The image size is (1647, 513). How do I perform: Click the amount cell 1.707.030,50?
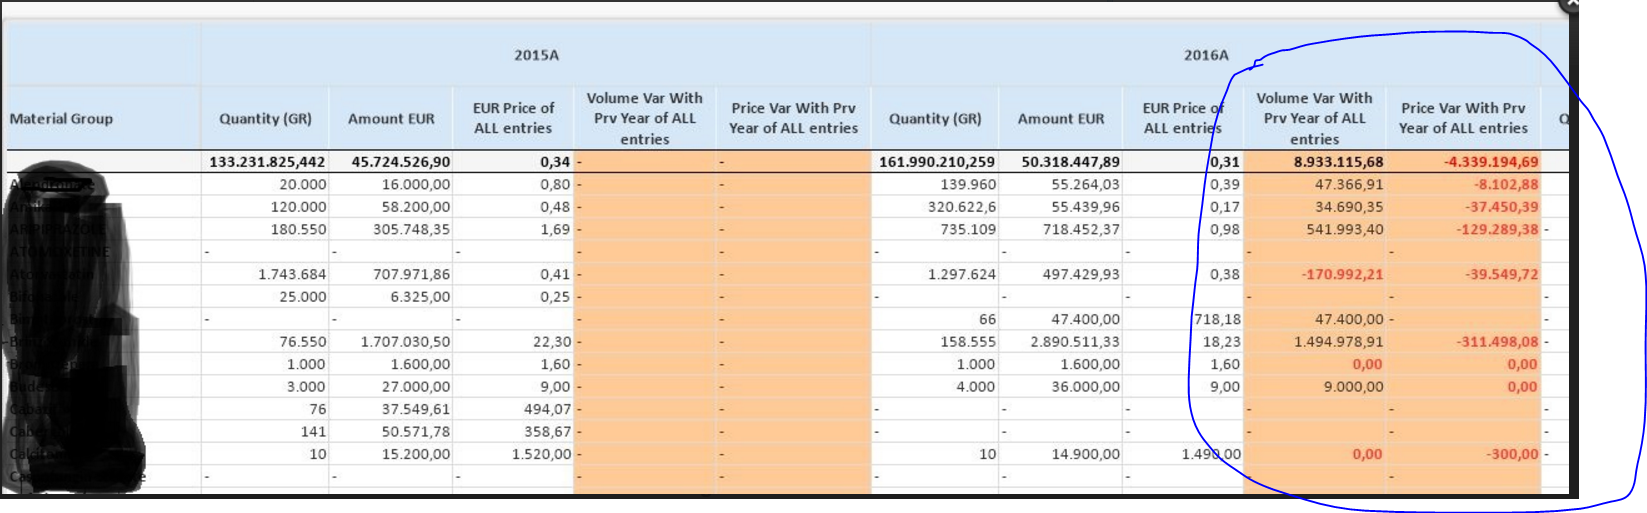tap(405, 342)
